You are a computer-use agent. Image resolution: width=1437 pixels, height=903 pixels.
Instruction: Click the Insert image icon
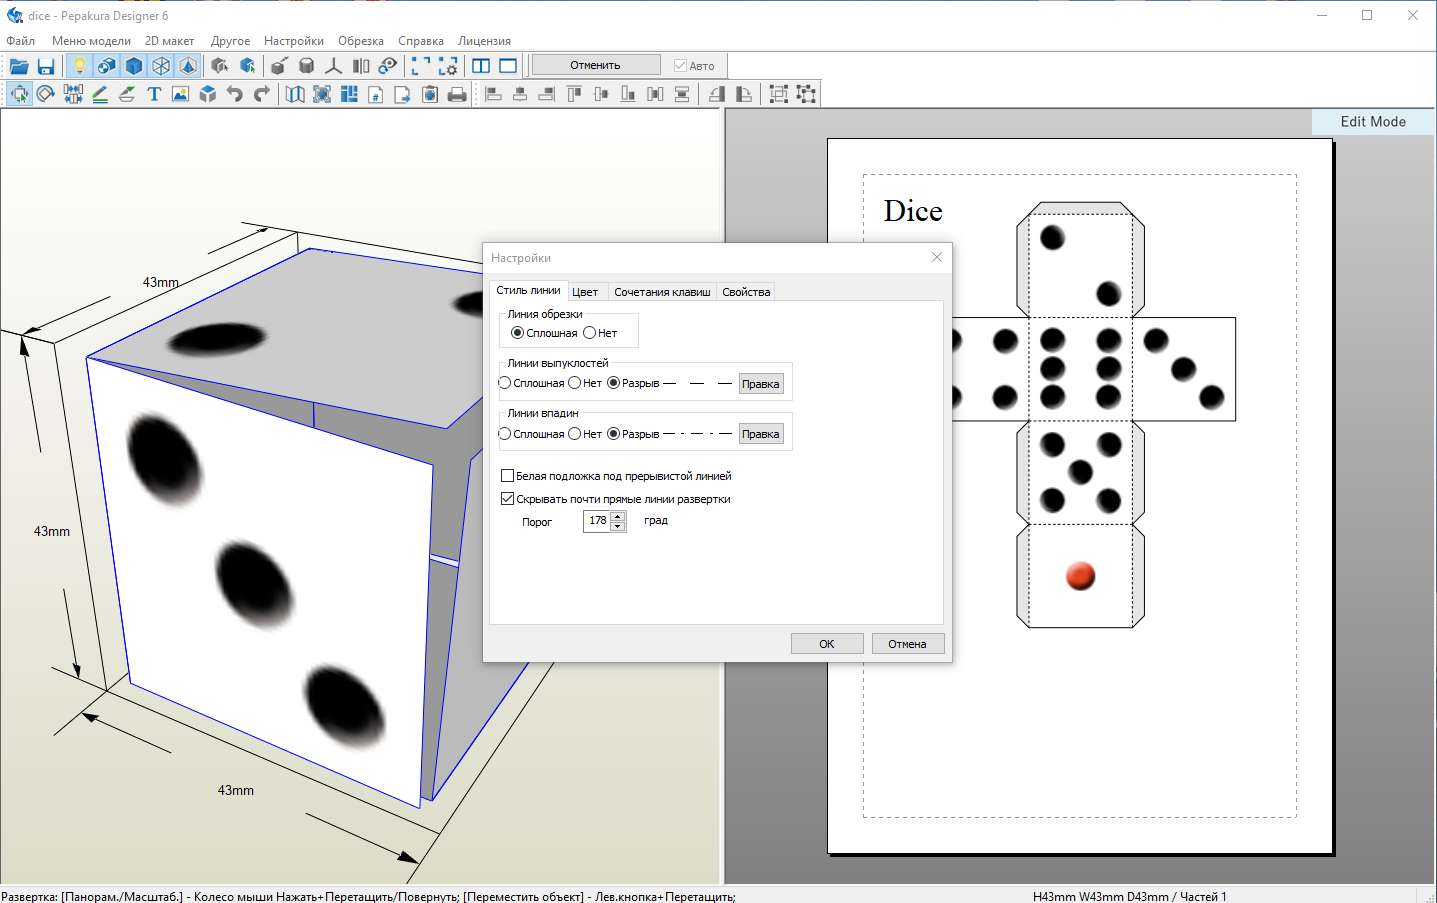[180, 94]
